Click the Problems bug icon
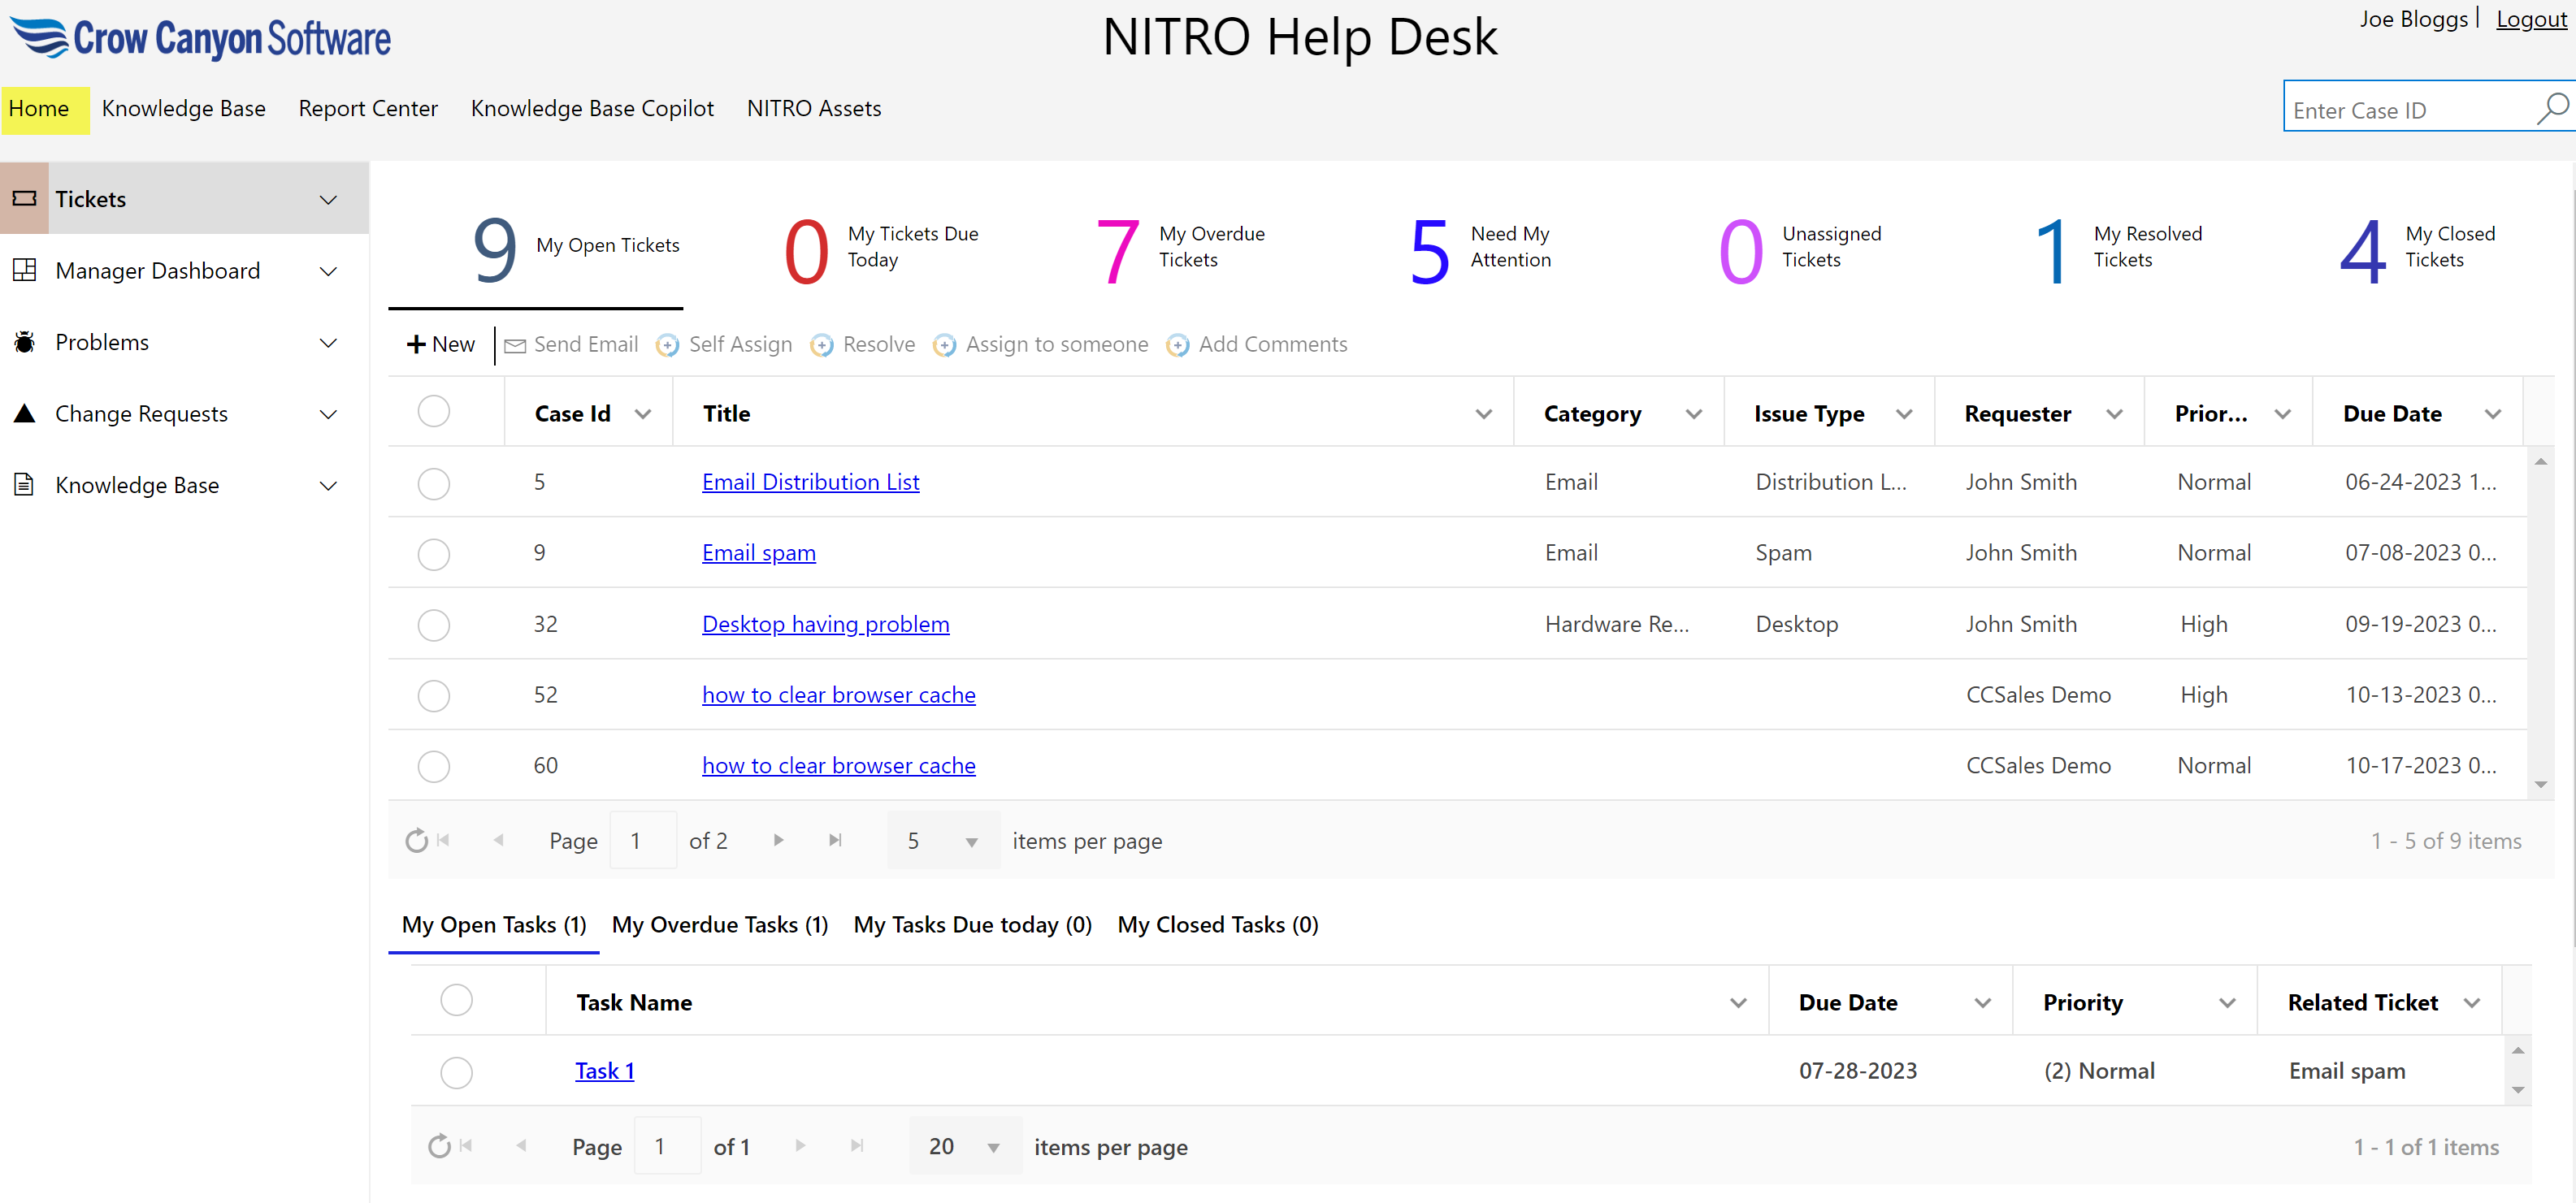2576x1203 pixels. tap(25, 342)
